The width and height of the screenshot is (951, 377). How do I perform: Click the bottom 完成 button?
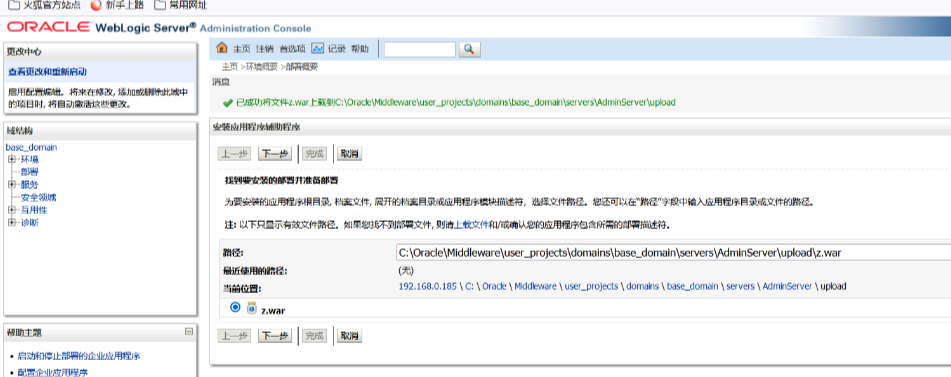[x=314, y=336]
